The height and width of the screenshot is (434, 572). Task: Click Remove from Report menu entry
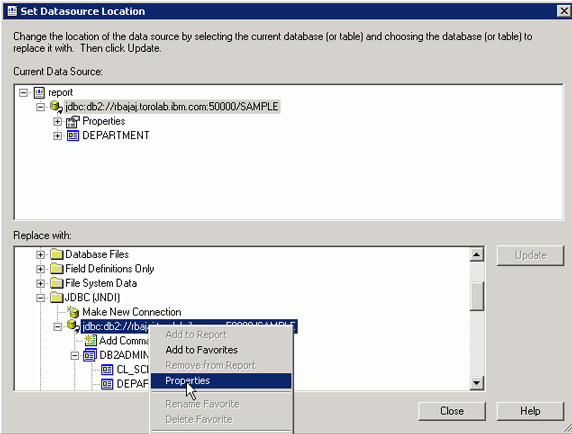(221, 365)
